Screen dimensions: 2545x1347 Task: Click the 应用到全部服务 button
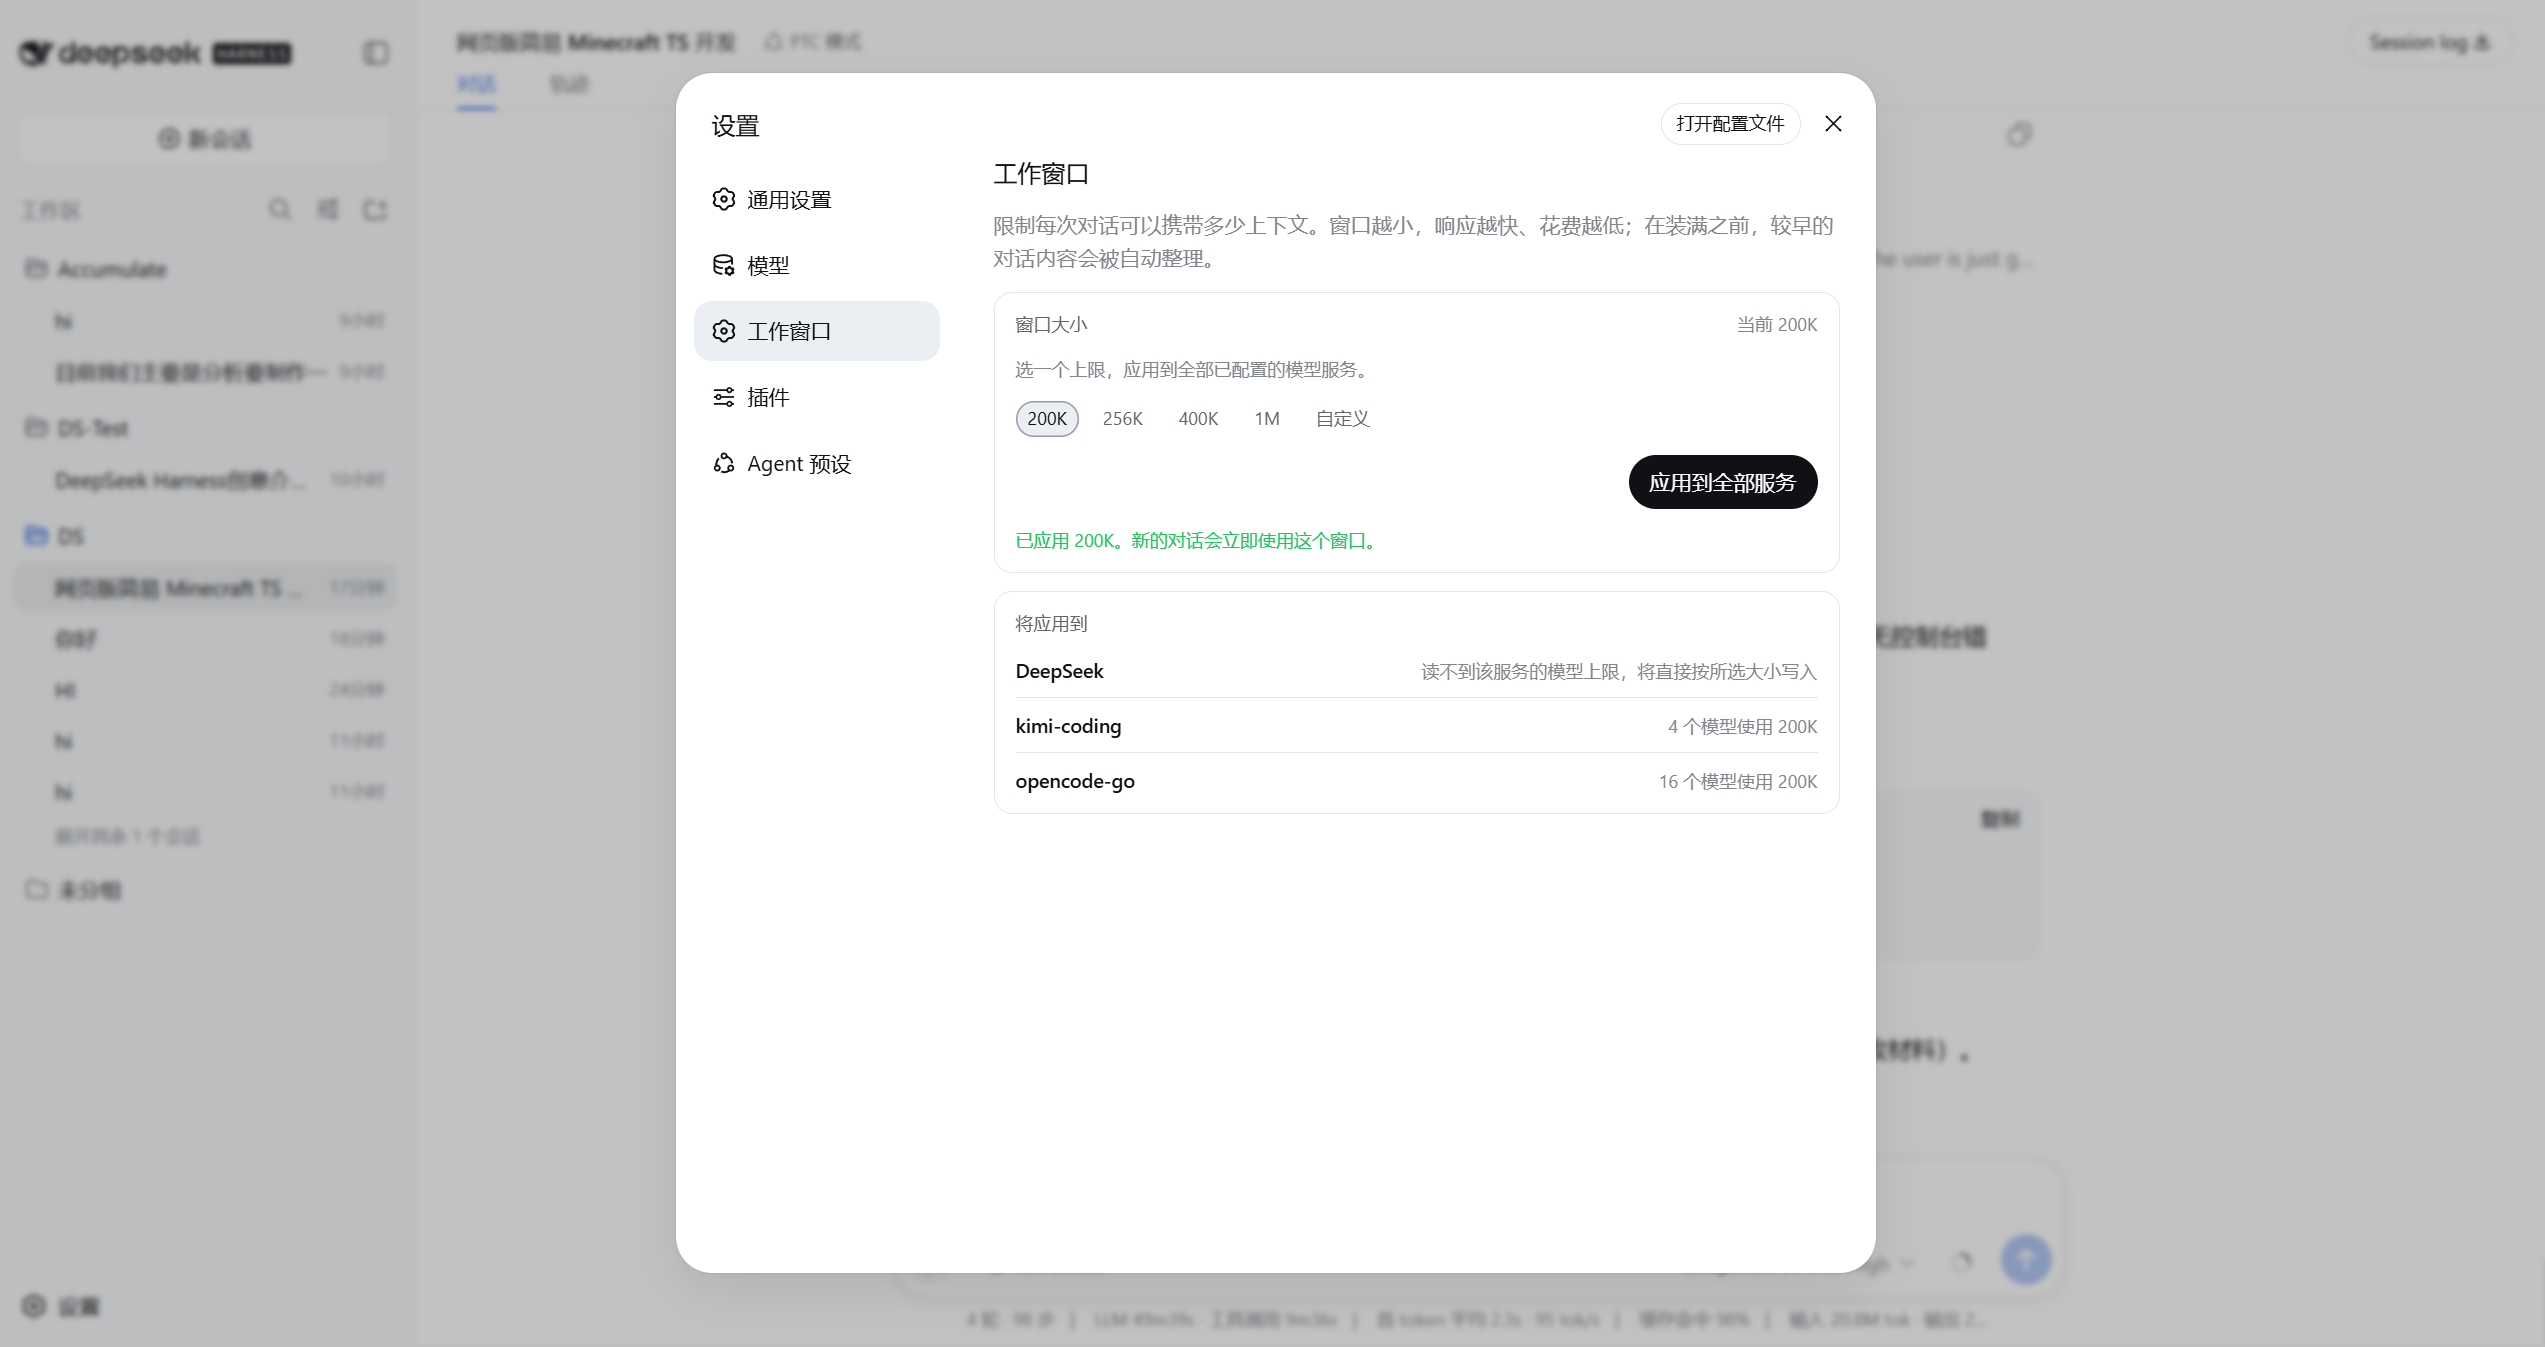(x=1722, y=482)
